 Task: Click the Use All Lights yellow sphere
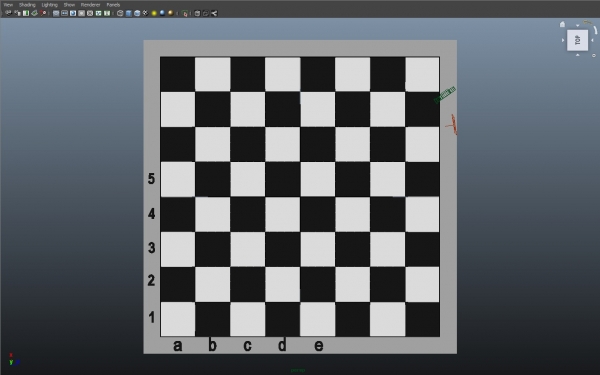click(154, 13)
